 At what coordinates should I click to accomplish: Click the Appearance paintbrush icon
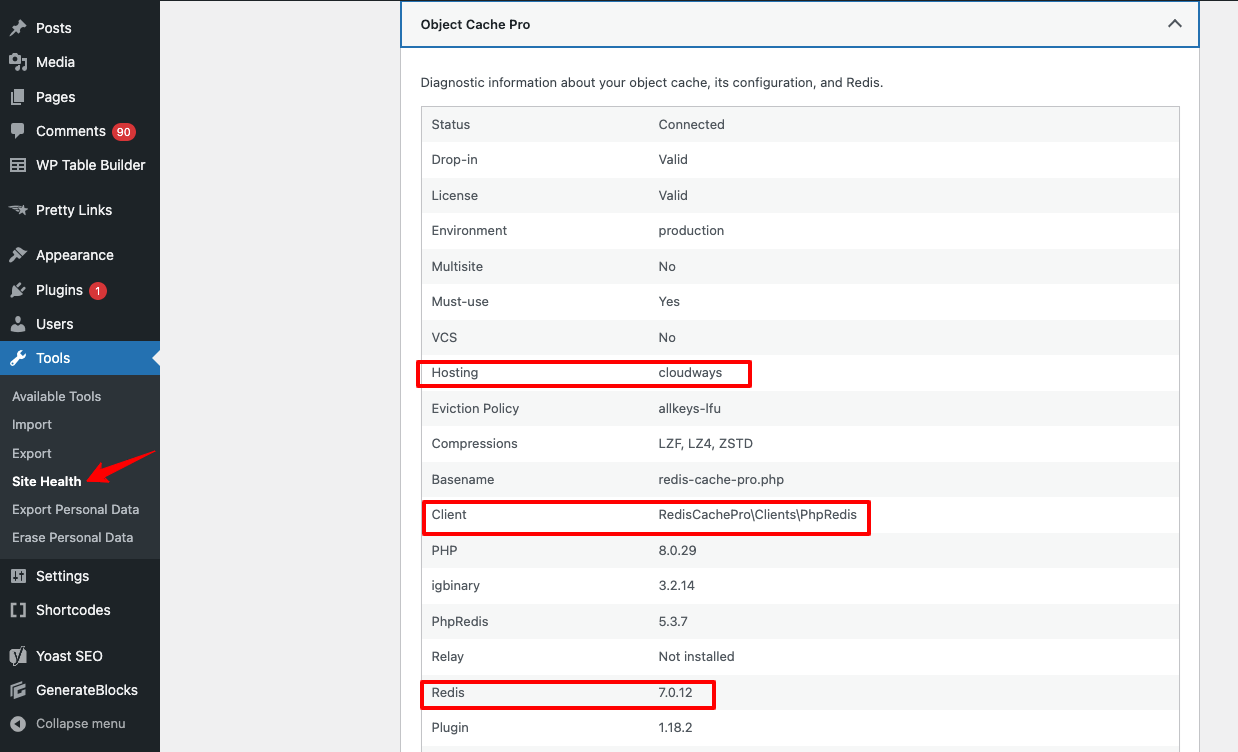tap(18, 255)
